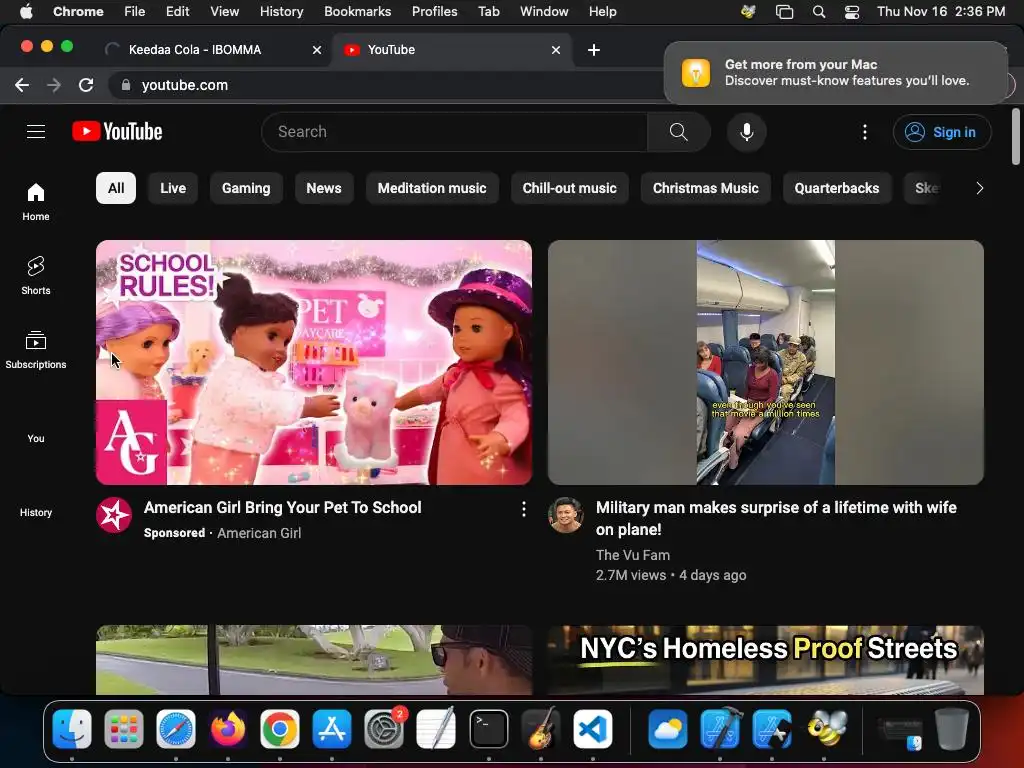Screen dimensions: 1024x768
Task: Open the View menu
Action: click(224, 12)
